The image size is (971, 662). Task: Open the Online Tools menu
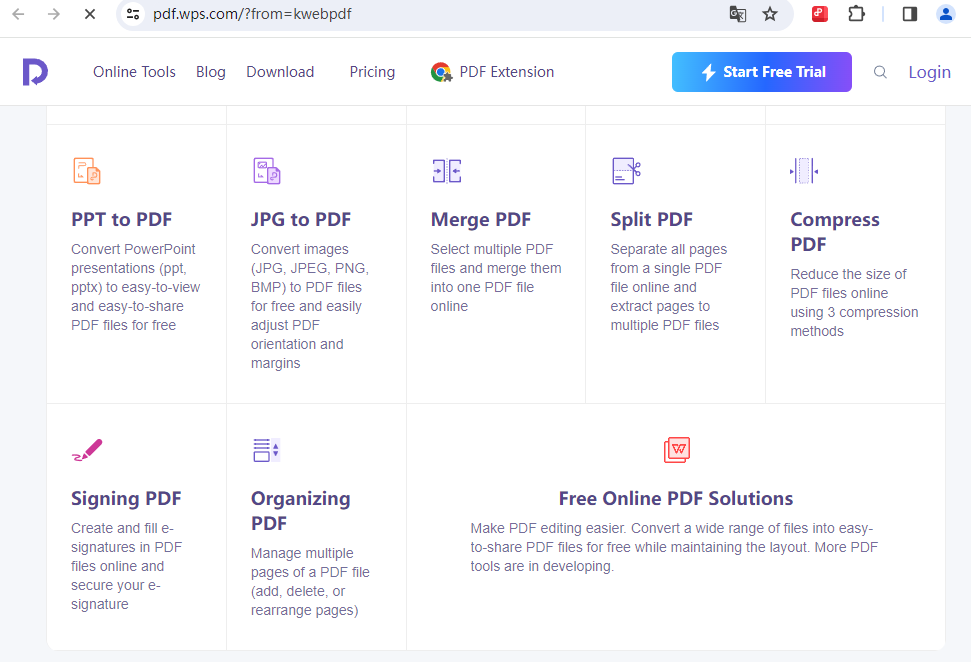(134, 72)
